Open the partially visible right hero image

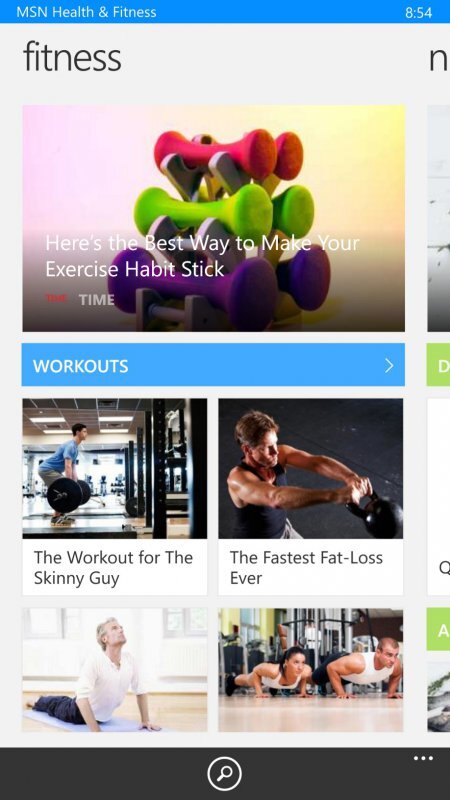(439, 218)
